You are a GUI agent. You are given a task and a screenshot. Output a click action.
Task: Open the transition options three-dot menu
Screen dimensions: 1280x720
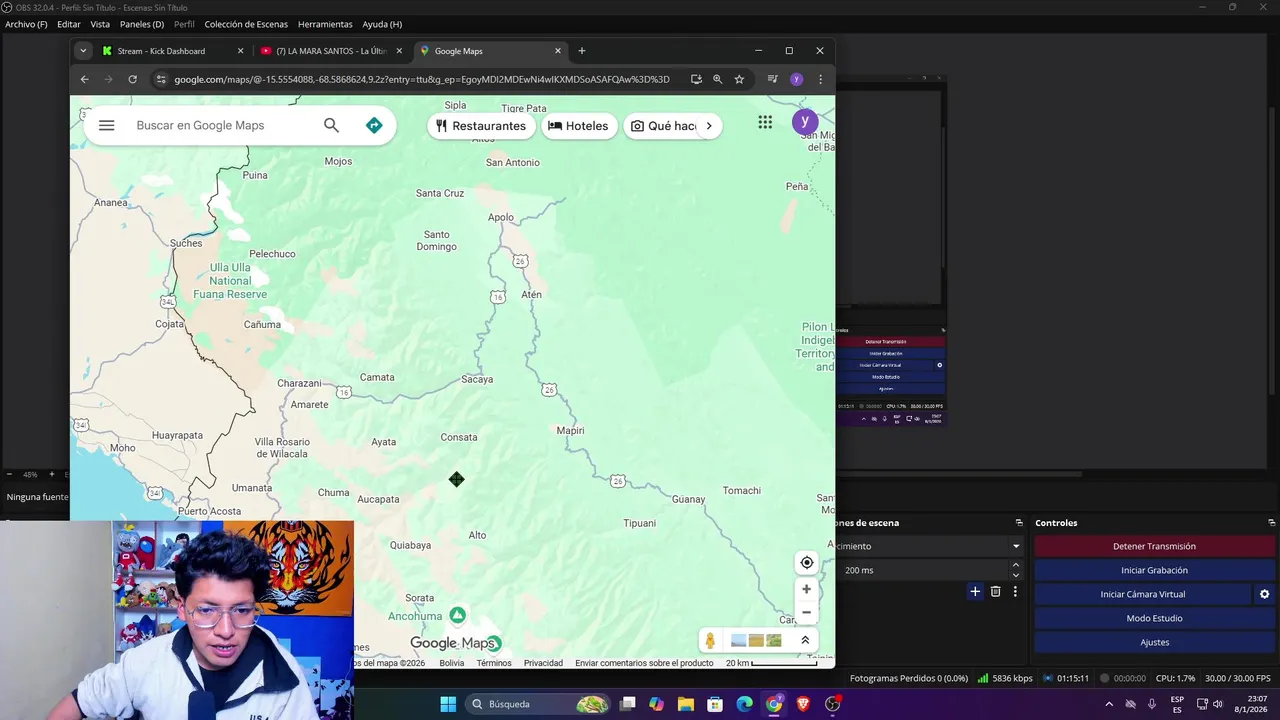tap(1015, 592)
